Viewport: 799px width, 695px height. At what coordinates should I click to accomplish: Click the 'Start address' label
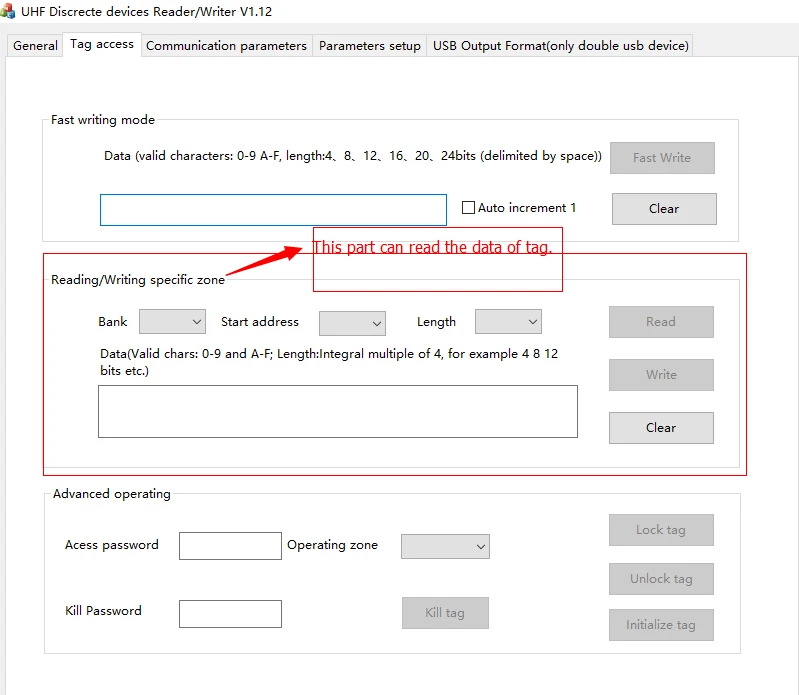point(260,322)
